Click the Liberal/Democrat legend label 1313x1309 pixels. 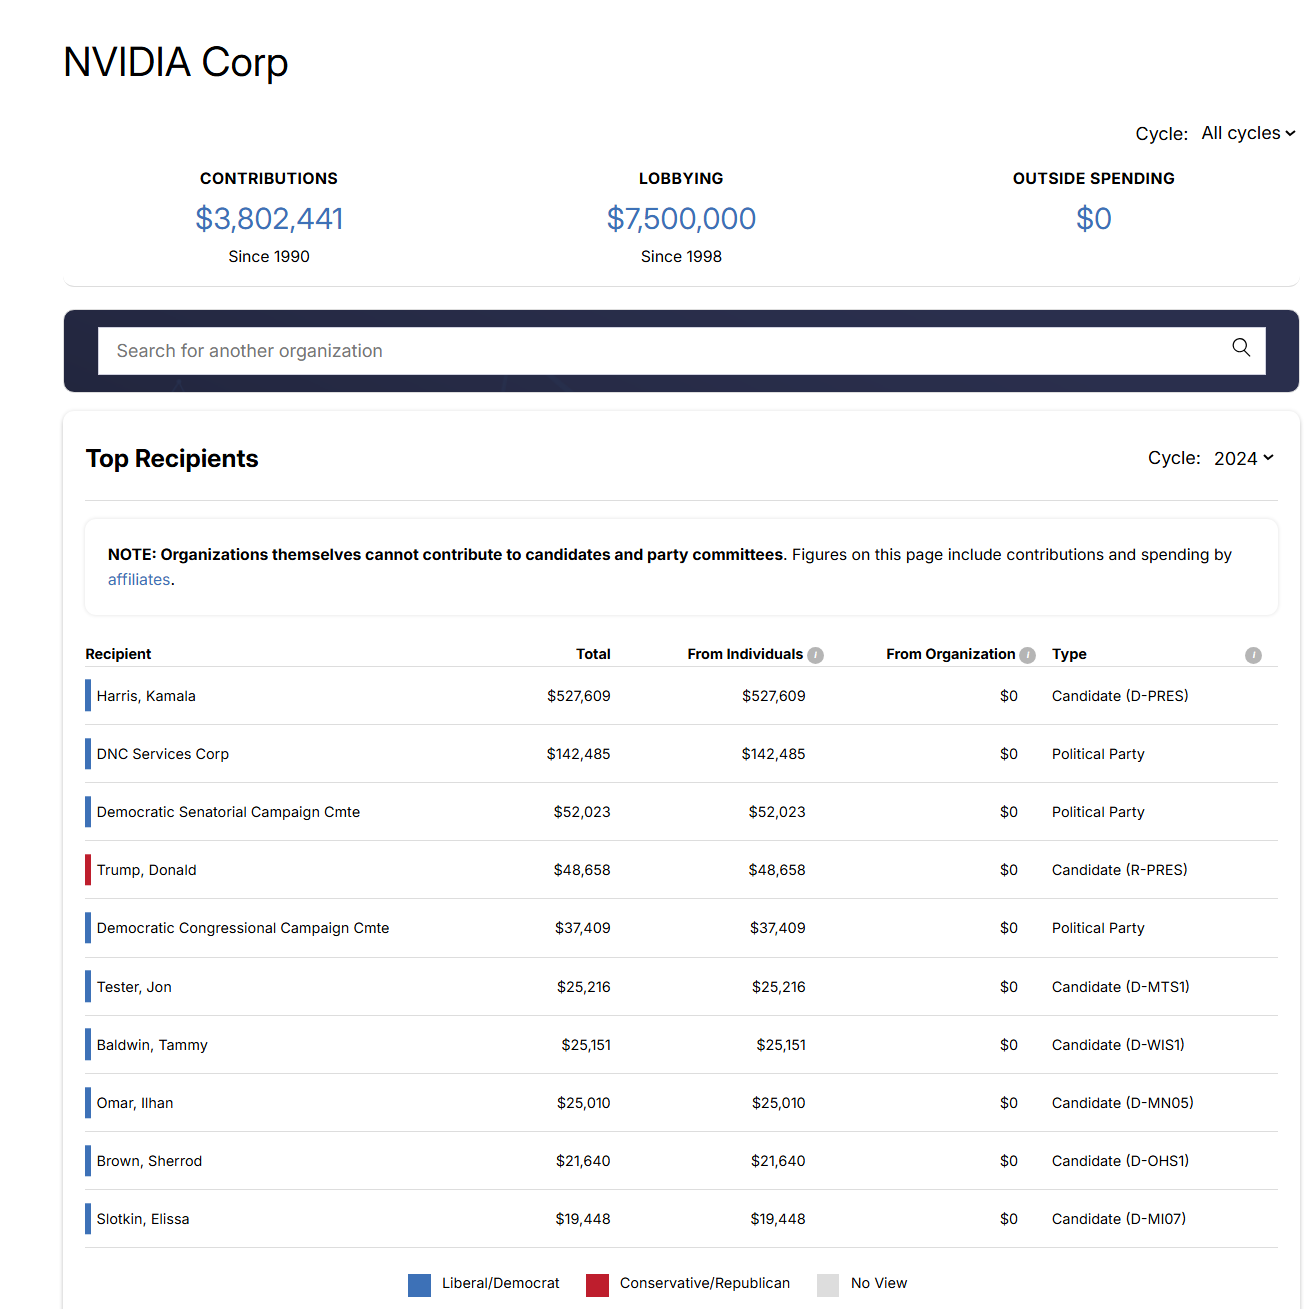tap(501, 1283)
